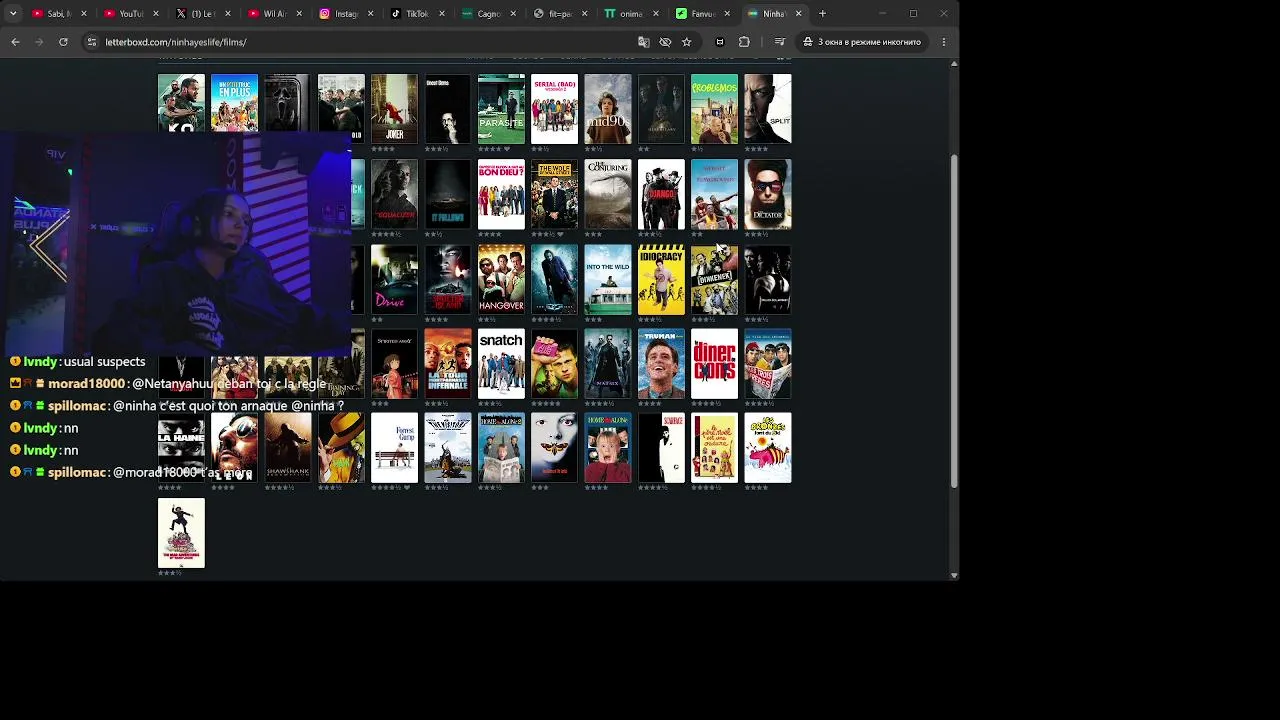Switch to the Cagnotte tab
The image size is (1280, 720).
pos(488,14)
